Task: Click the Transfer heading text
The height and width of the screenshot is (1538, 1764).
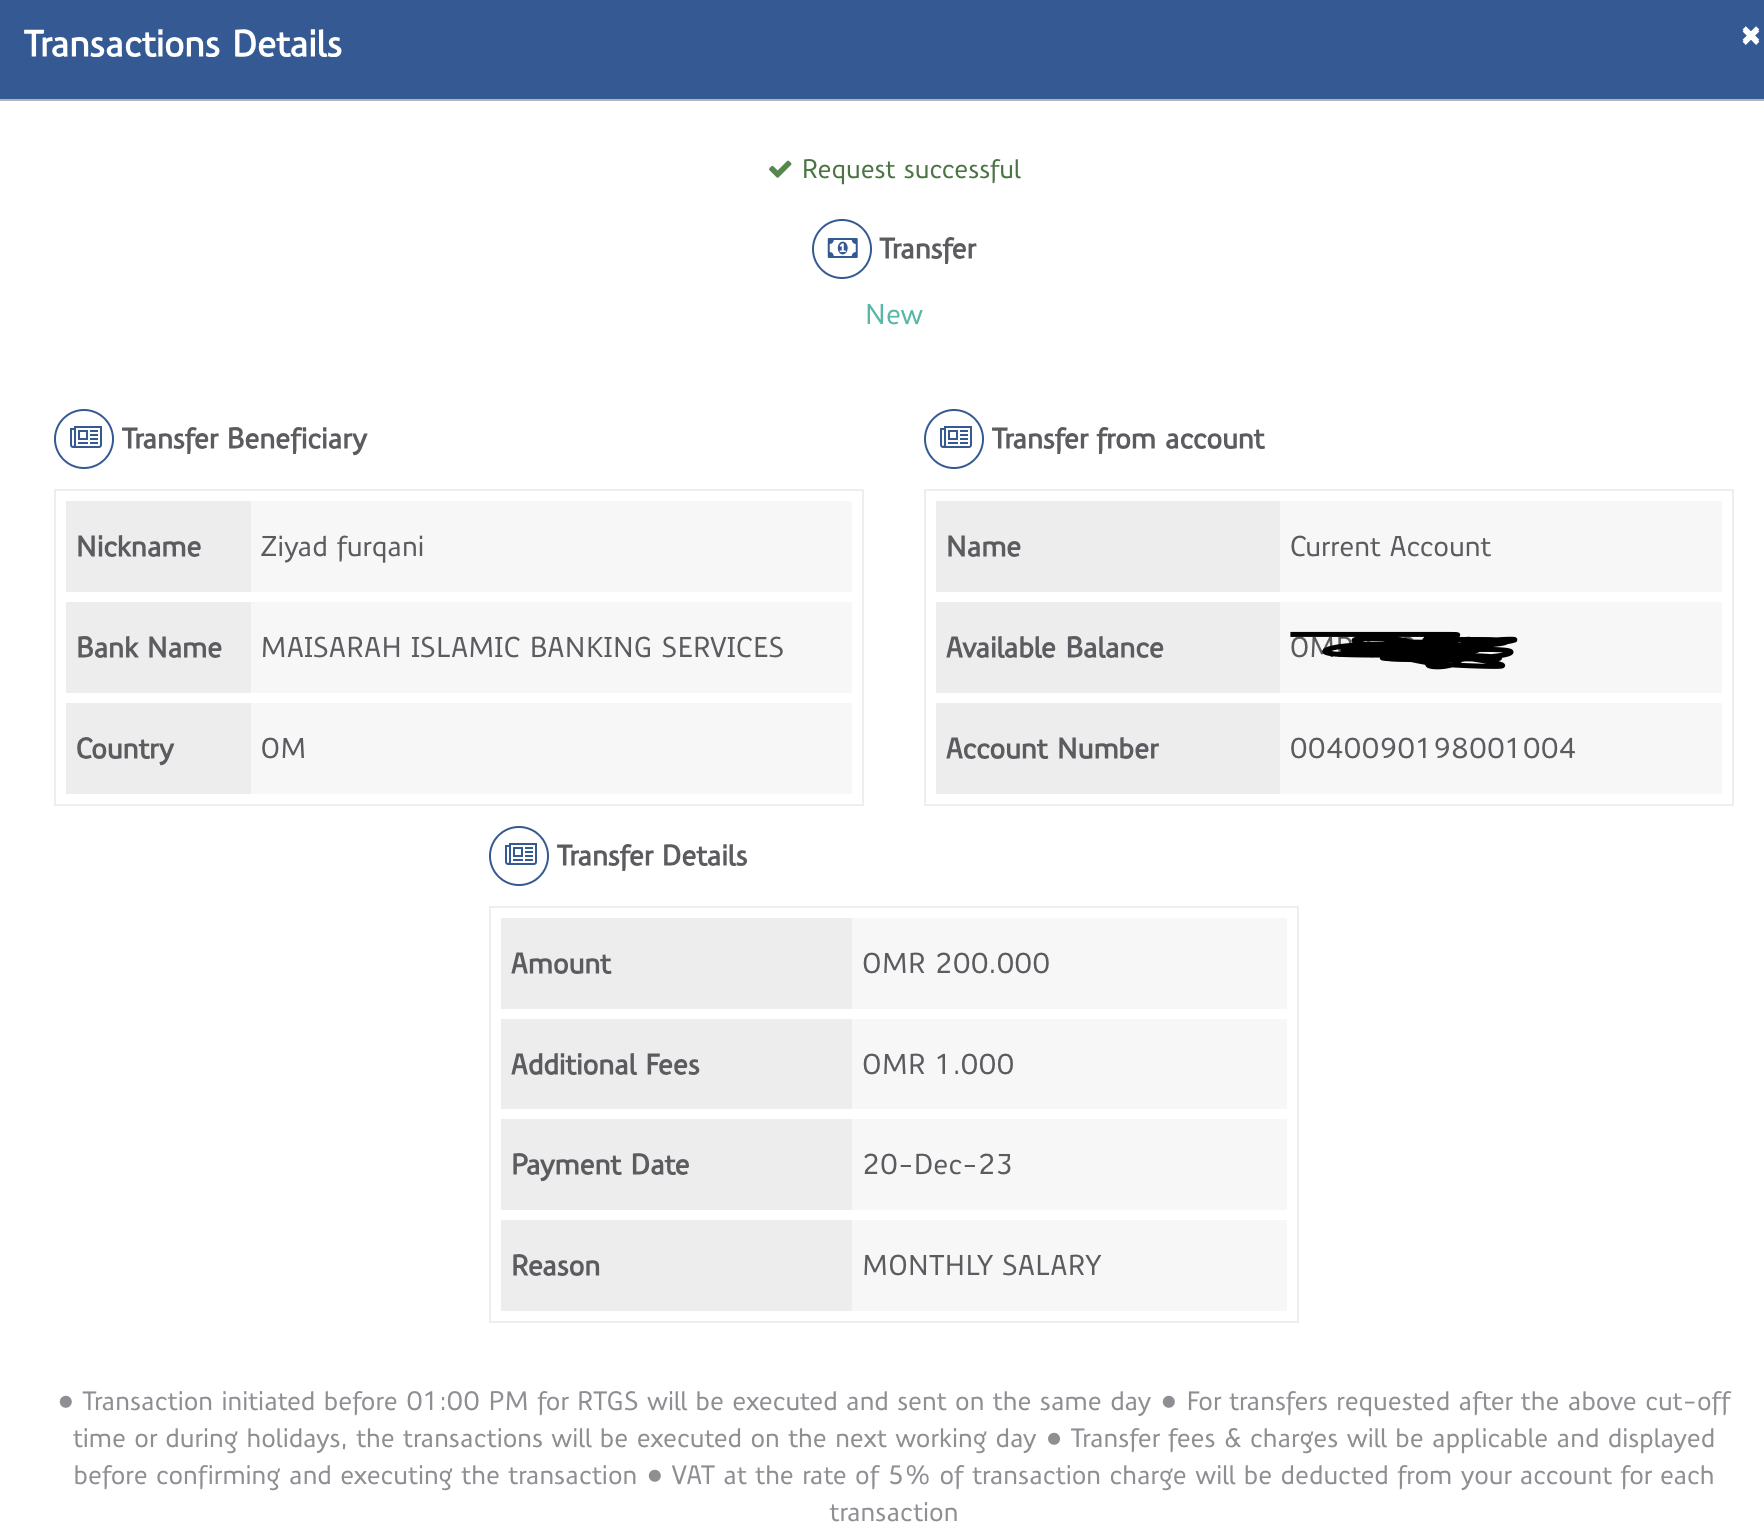Action: point(927,249)
